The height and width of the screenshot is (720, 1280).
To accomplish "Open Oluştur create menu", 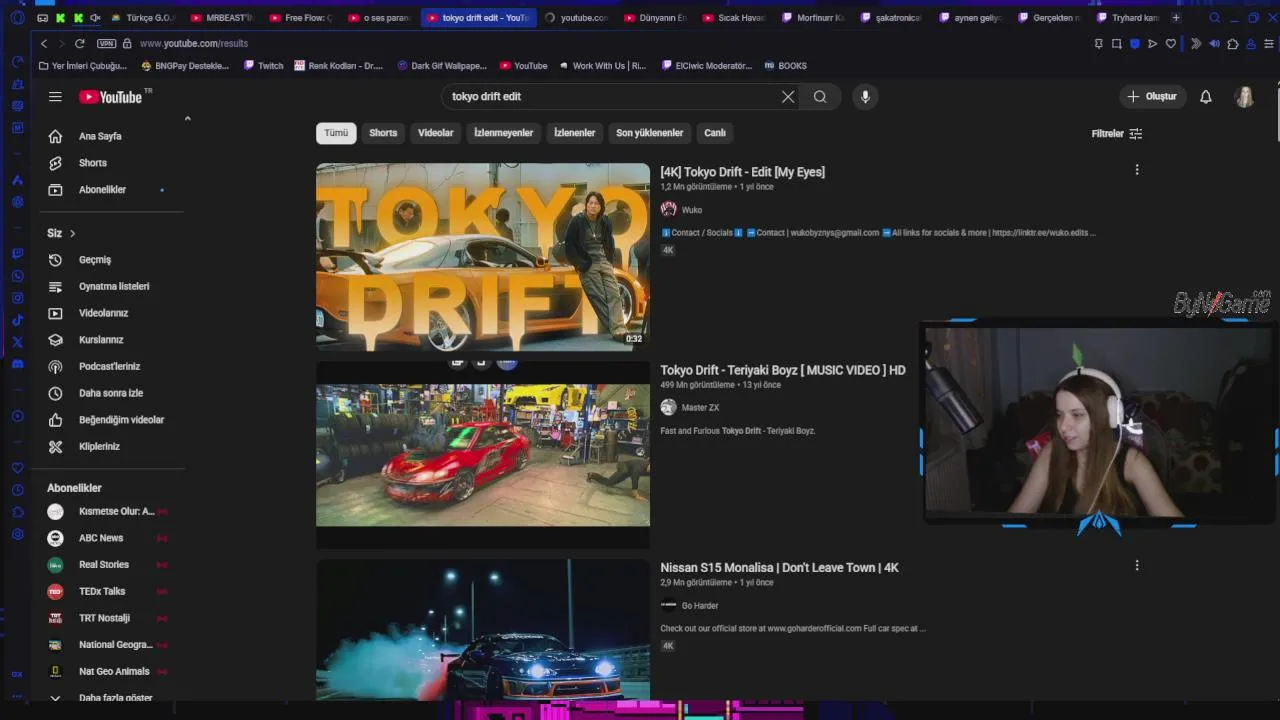I will coord(1153,97).
